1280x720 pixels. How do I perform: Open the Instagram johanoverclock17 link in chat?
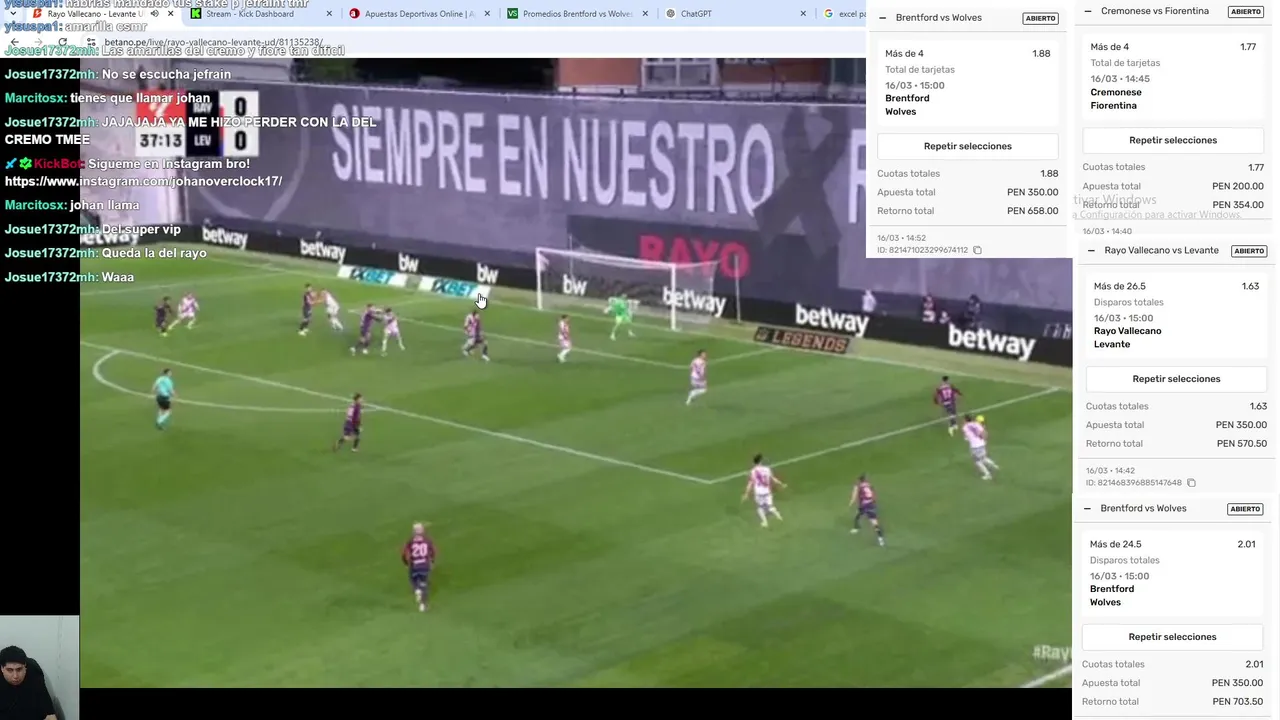click(143, 181)
